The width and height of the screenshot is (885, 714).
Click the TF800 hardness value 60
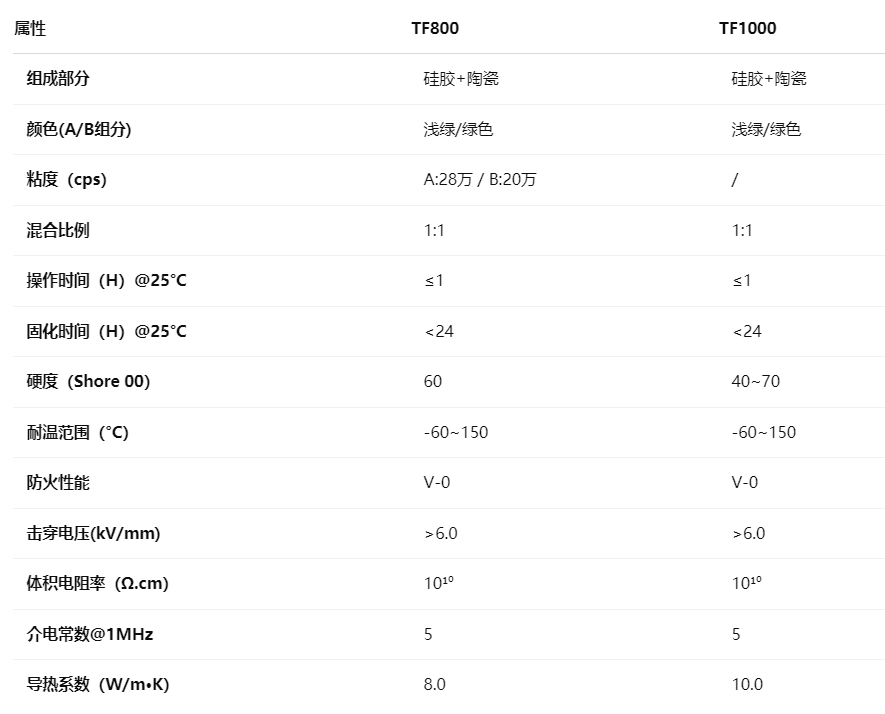[433, 382]
